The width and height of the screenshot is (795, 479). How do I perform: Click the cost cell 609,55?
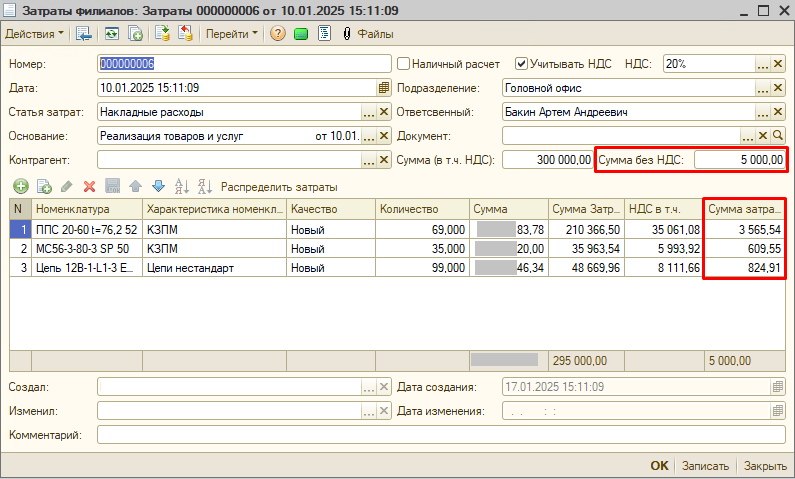point(744,248)
